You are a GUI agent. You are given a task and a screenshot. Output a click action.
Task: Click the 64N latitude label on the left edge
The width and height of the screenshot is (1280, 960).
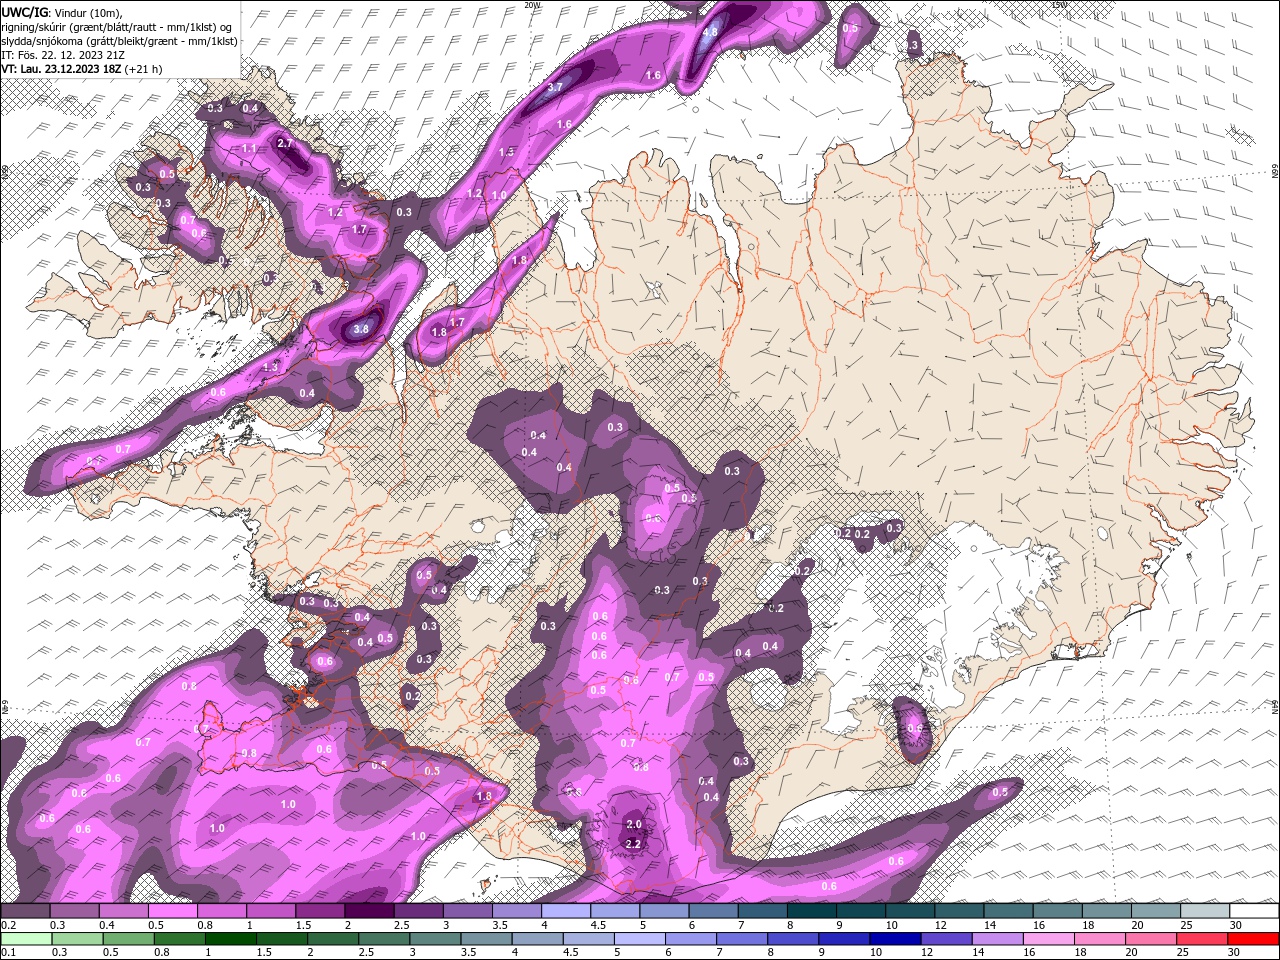click(x=5, y=706)
